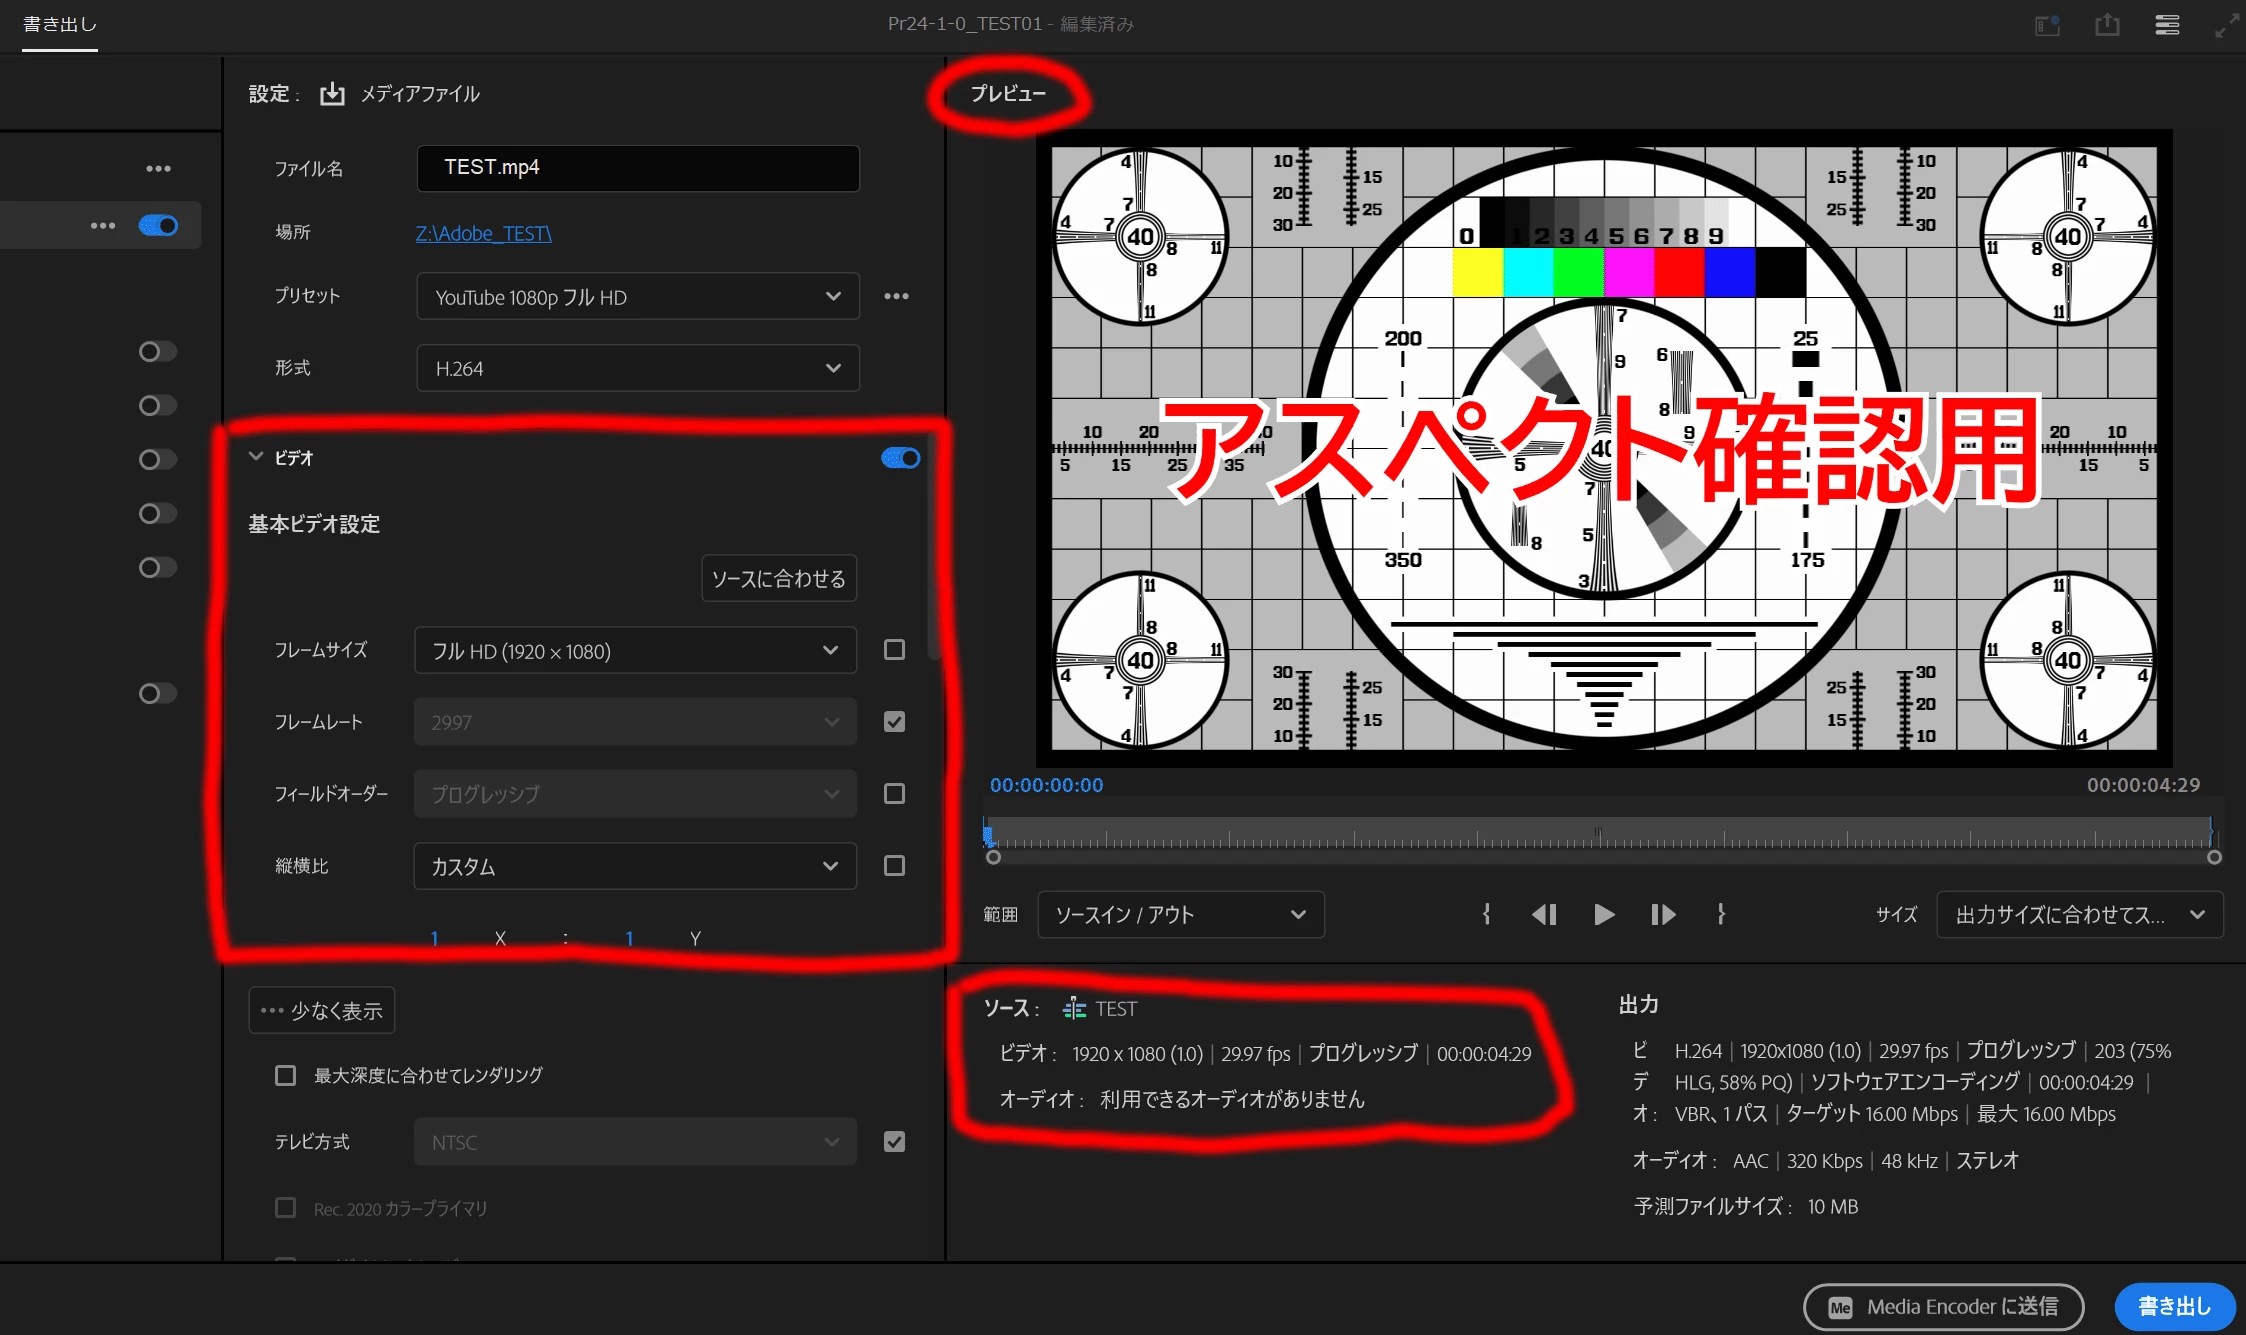Set the in point marker icon
This screenshot has height=1335, width=2246.
tap(1486, 914)
